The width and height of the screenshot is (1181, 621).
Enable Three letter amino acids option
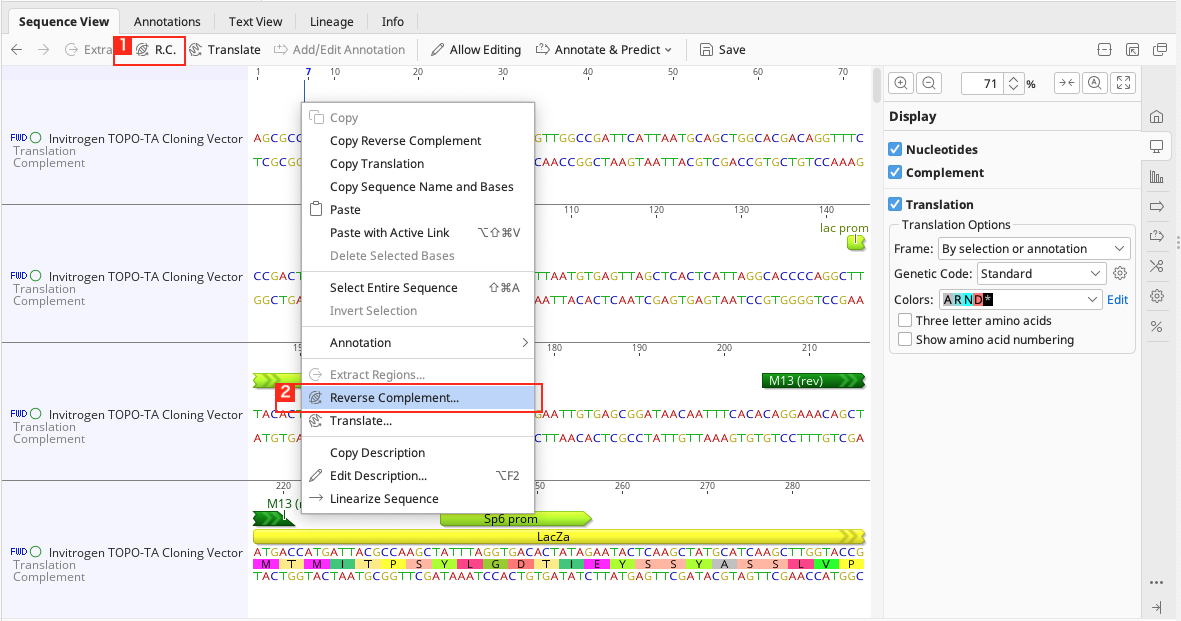905,321
